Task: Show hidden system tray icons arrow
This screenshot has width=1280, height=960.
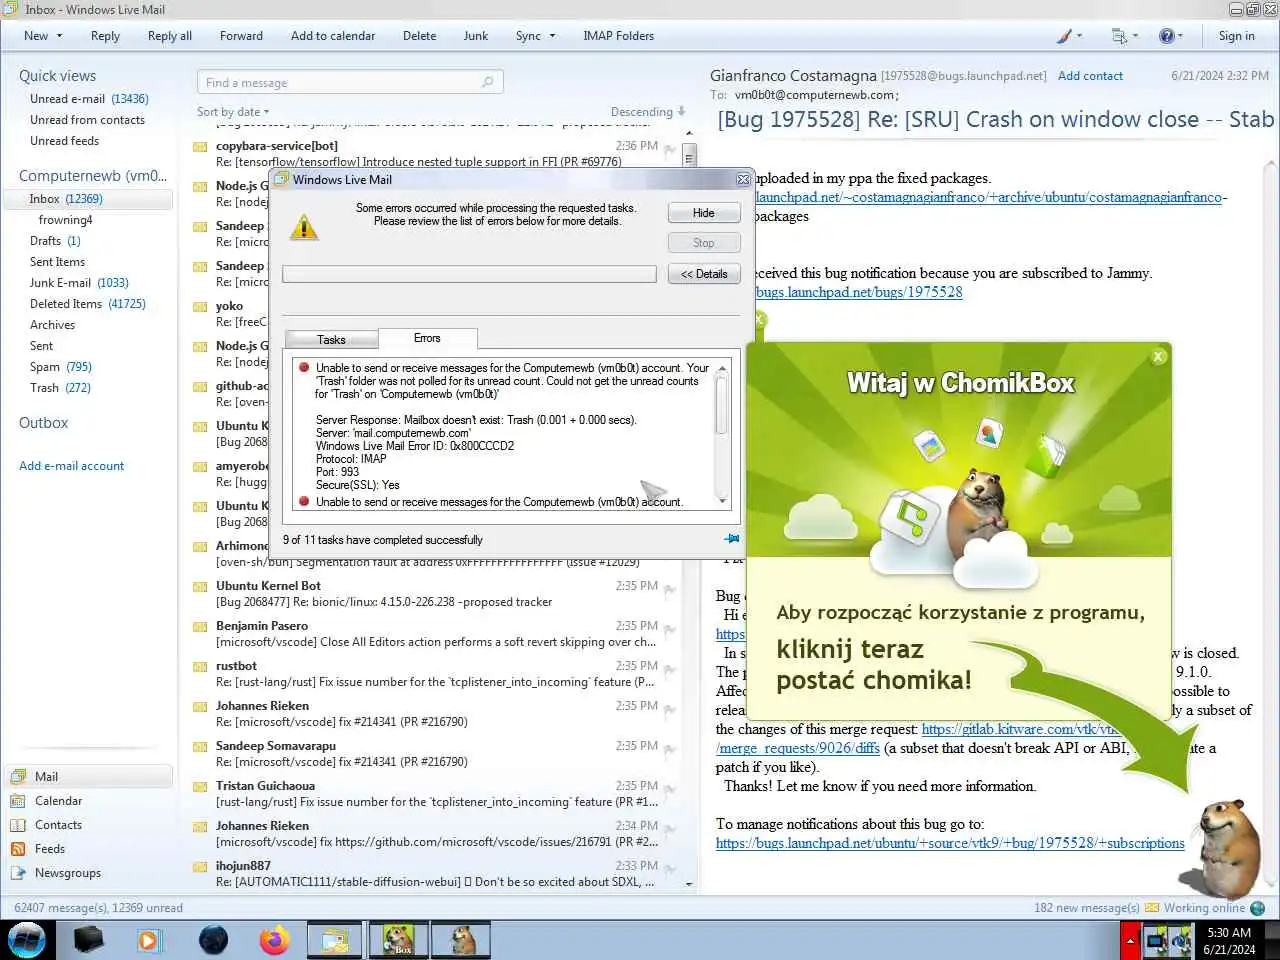Action: [1131, 941]
